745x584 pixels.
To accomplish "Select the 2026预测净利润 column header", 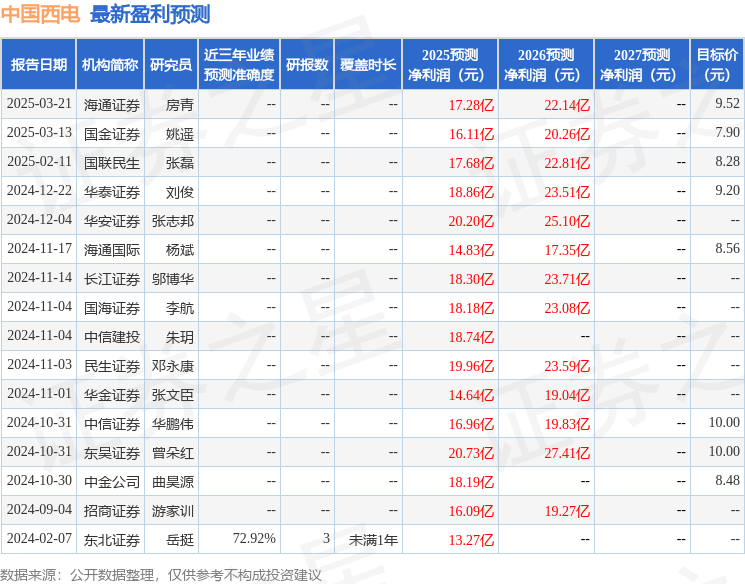I will (546, 65).
